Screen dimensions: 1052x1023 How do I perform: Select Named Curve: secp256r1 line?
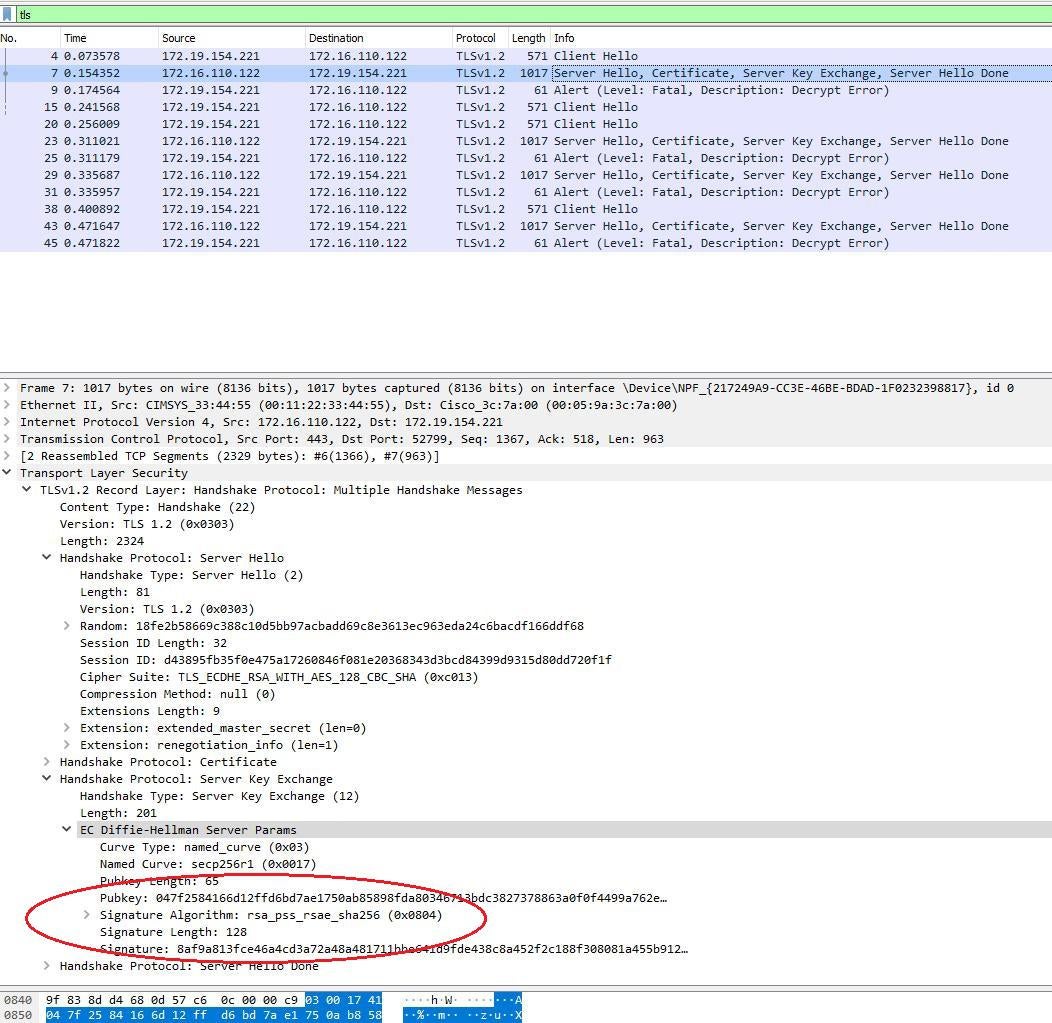point(208,864)
